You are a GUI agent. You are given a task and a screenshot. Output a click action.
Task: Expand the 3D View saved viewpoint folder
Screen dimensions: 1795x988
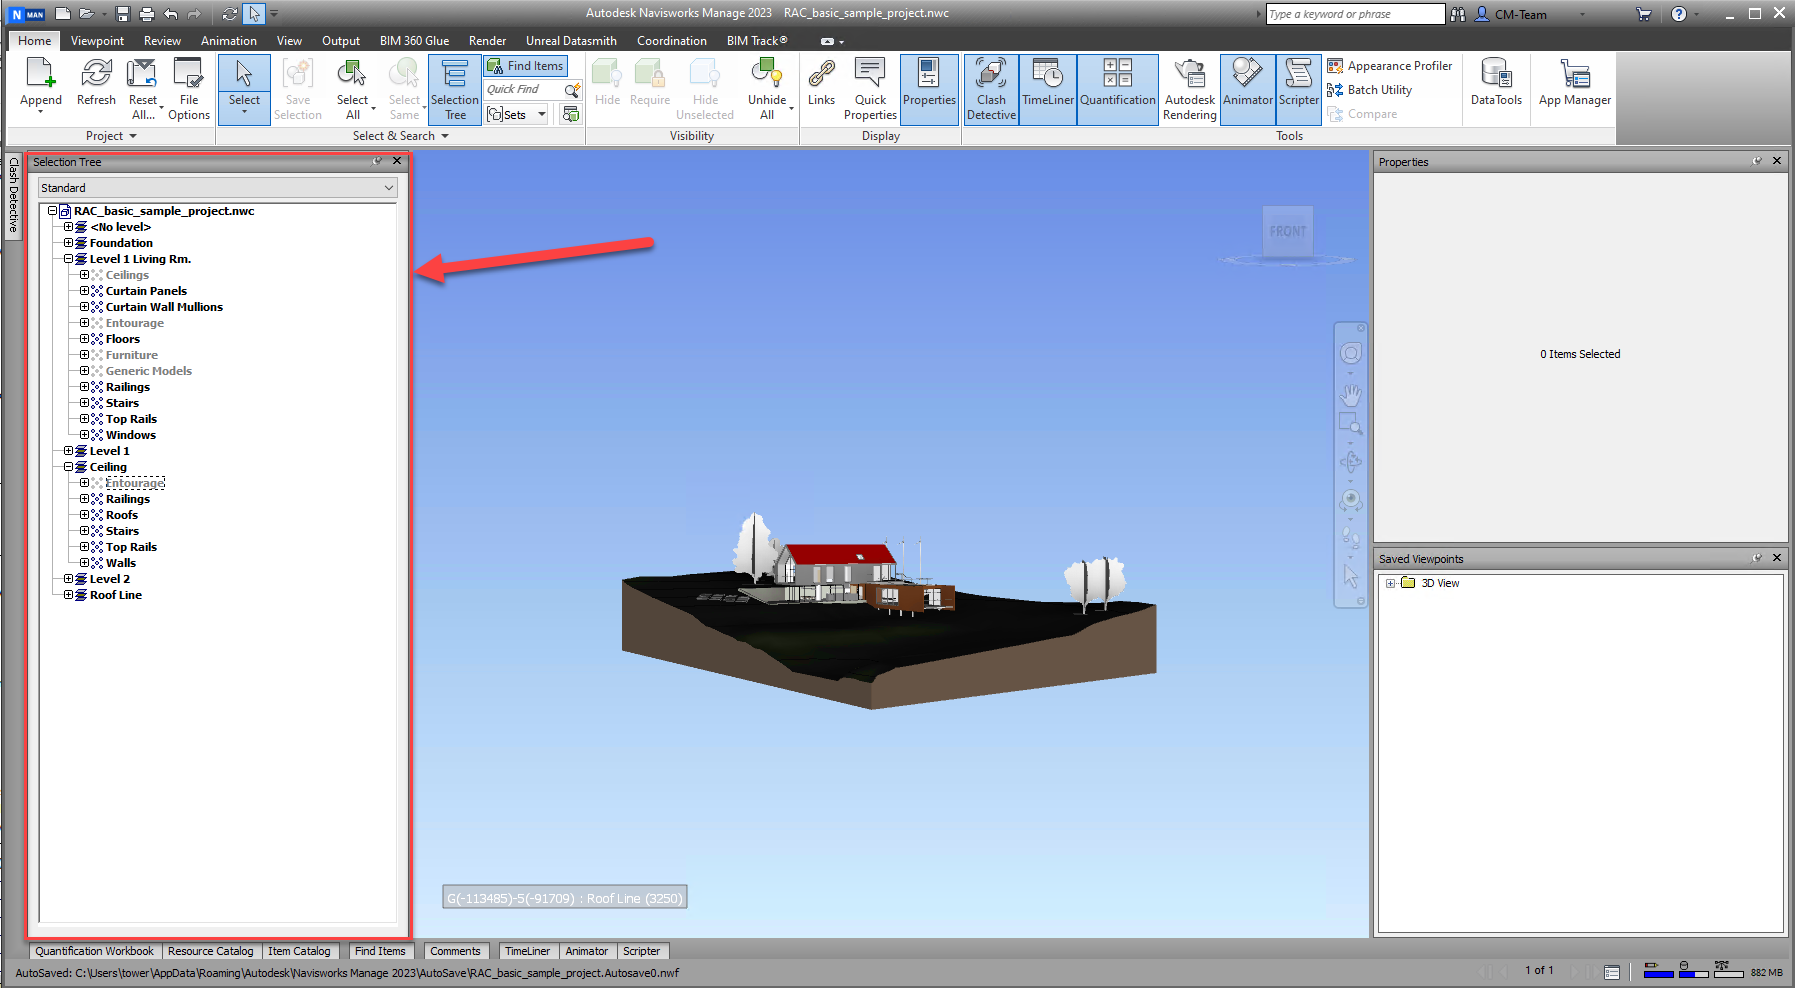click(1390, 583)
